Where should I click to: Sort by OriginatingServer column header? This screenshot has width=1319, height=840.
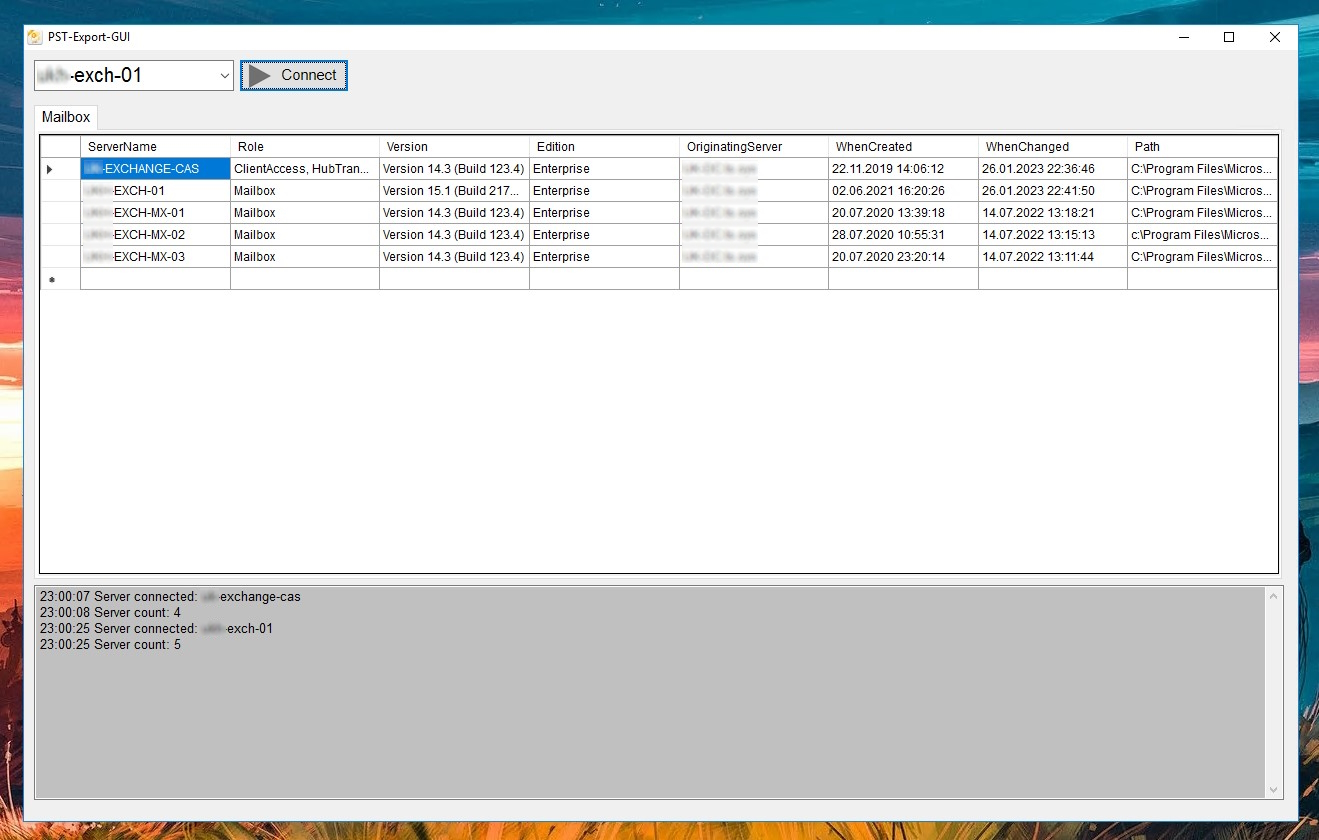point(754,146)
